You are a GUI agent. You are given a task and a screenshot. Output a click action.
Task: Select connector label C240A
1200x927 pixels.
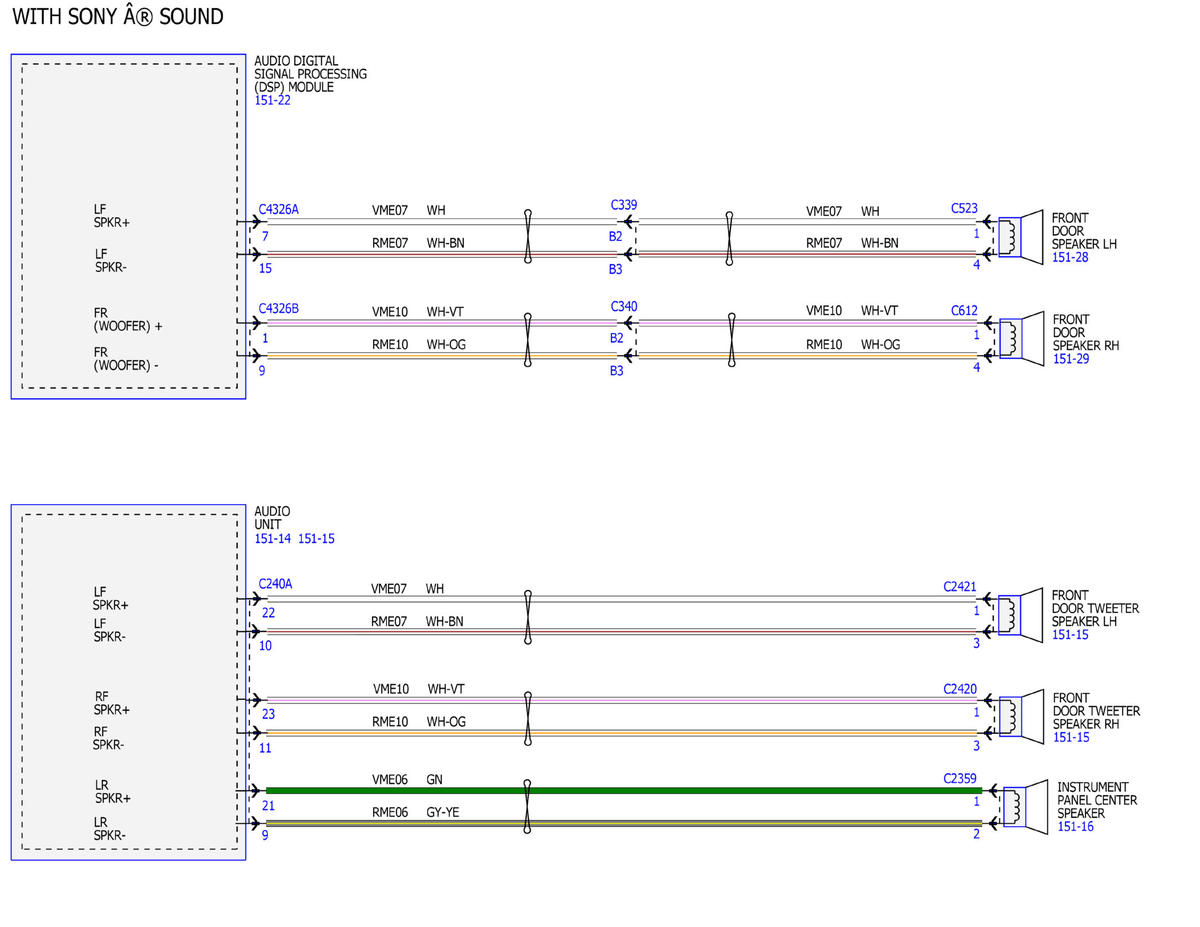[x=275, y=584]
